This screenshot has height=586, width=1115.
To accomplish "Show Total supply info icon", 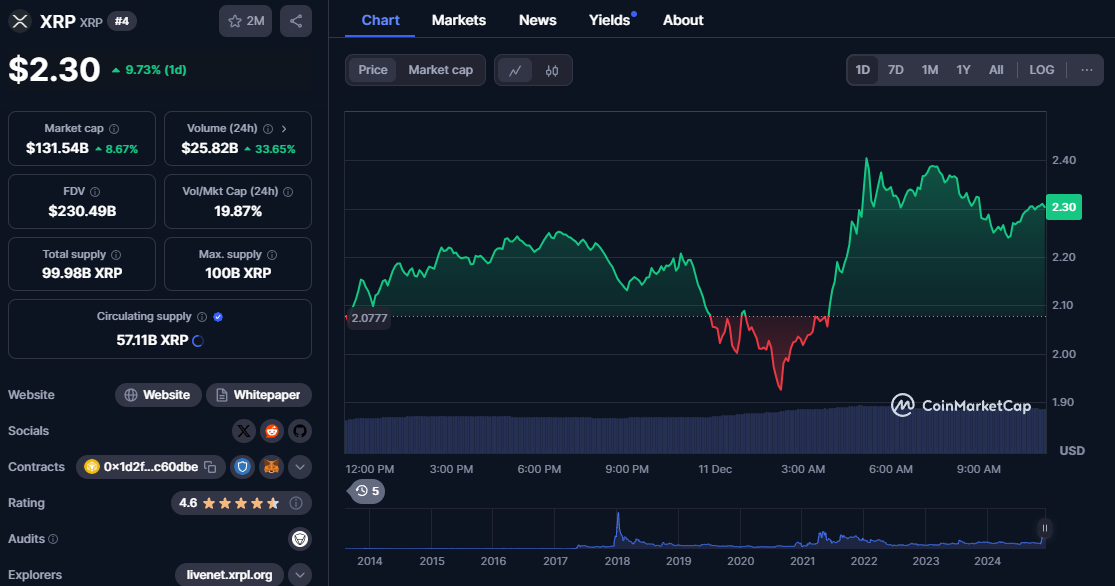I will tap(116, 255).
